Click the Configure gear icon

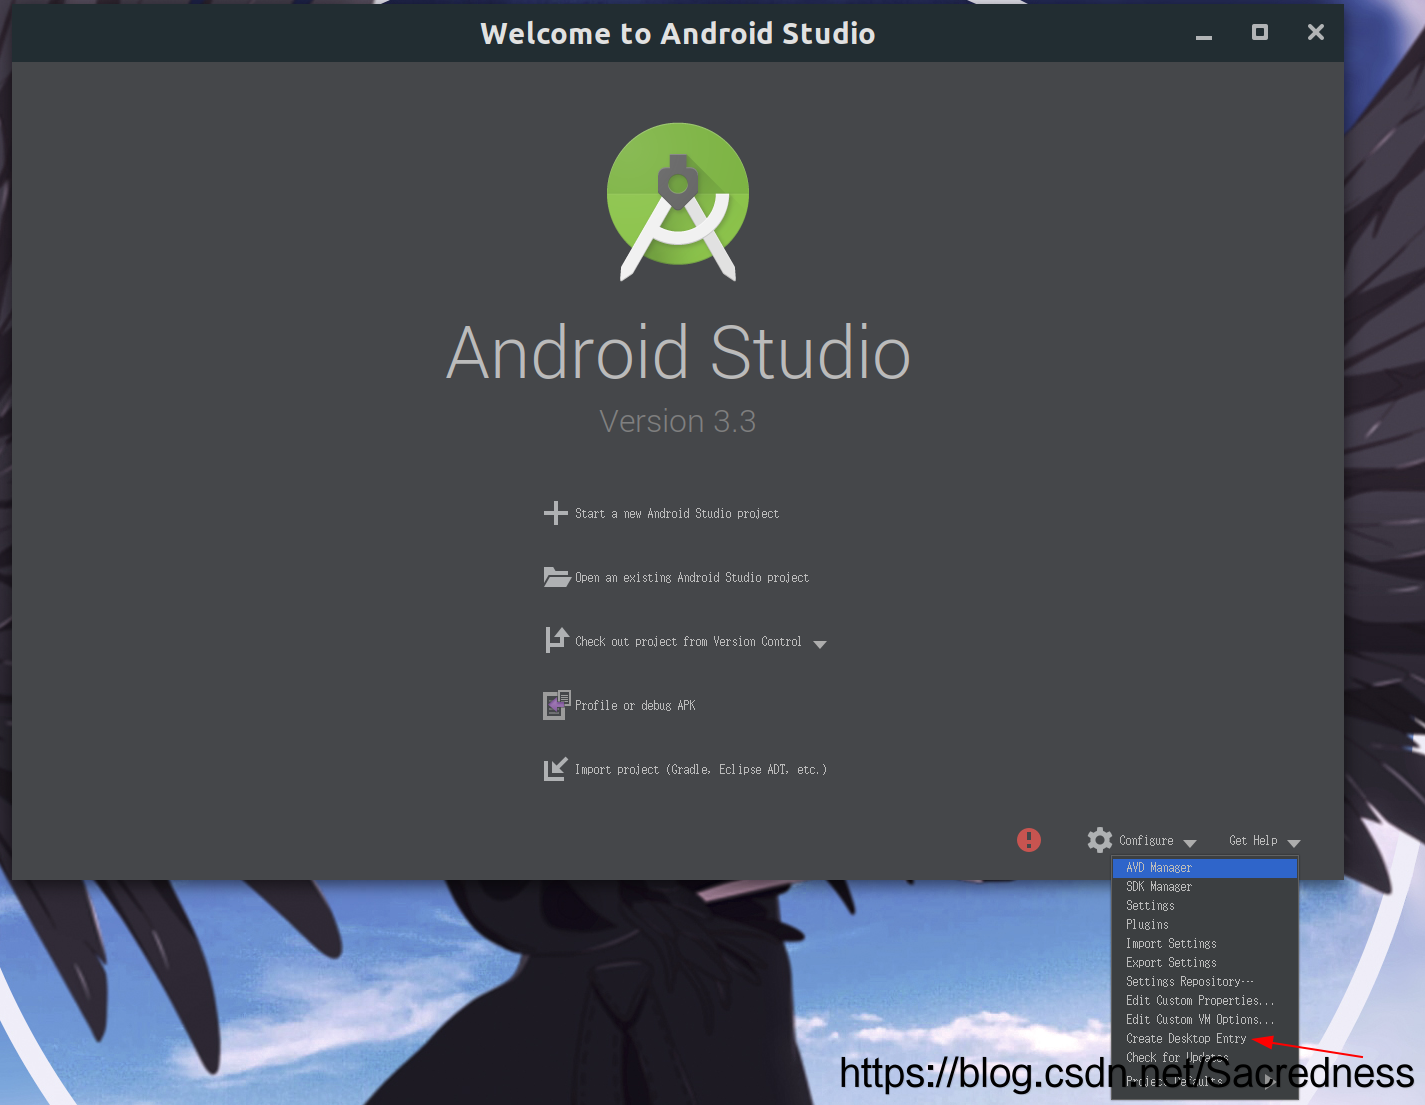(1100, 840)
